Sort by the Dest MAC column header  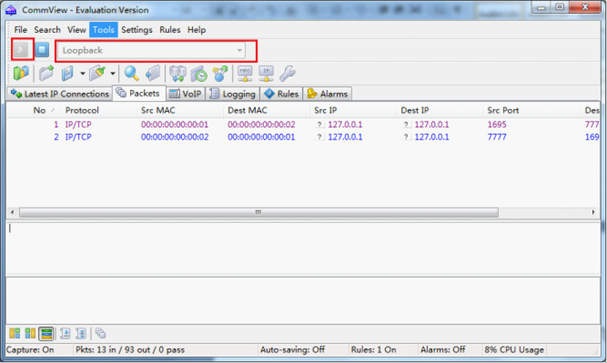pos(247,110)
